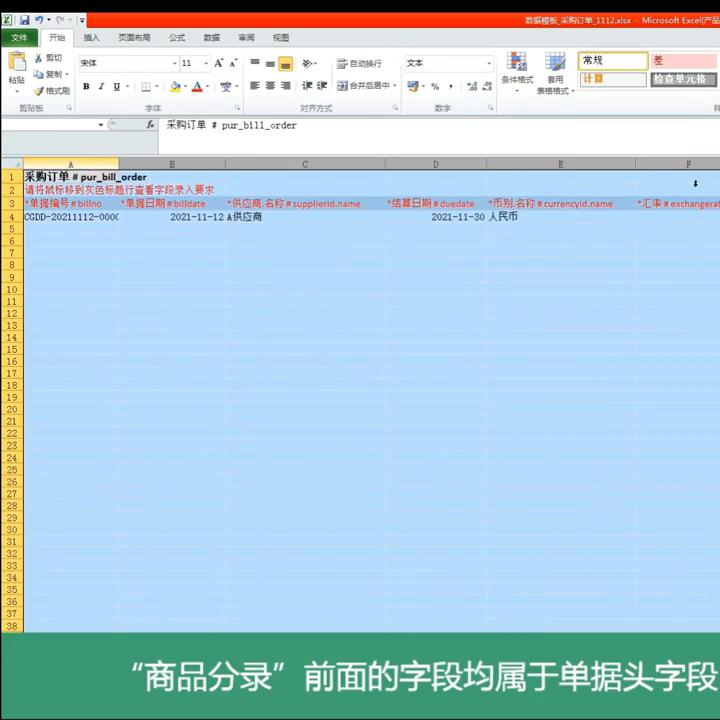The image size is (720, 720).
Task: Toggle center text horizontally
Action: point(270,85)
